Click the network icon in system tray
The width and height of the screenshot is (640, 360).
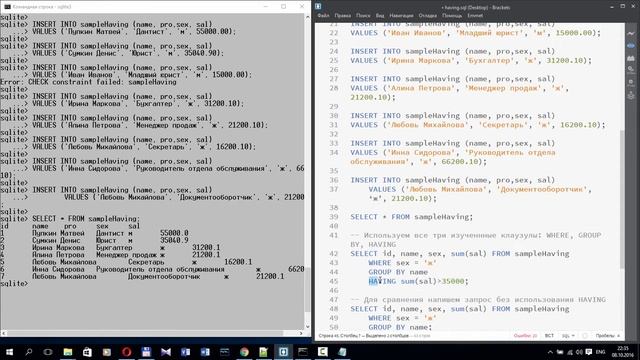point(570,352)
